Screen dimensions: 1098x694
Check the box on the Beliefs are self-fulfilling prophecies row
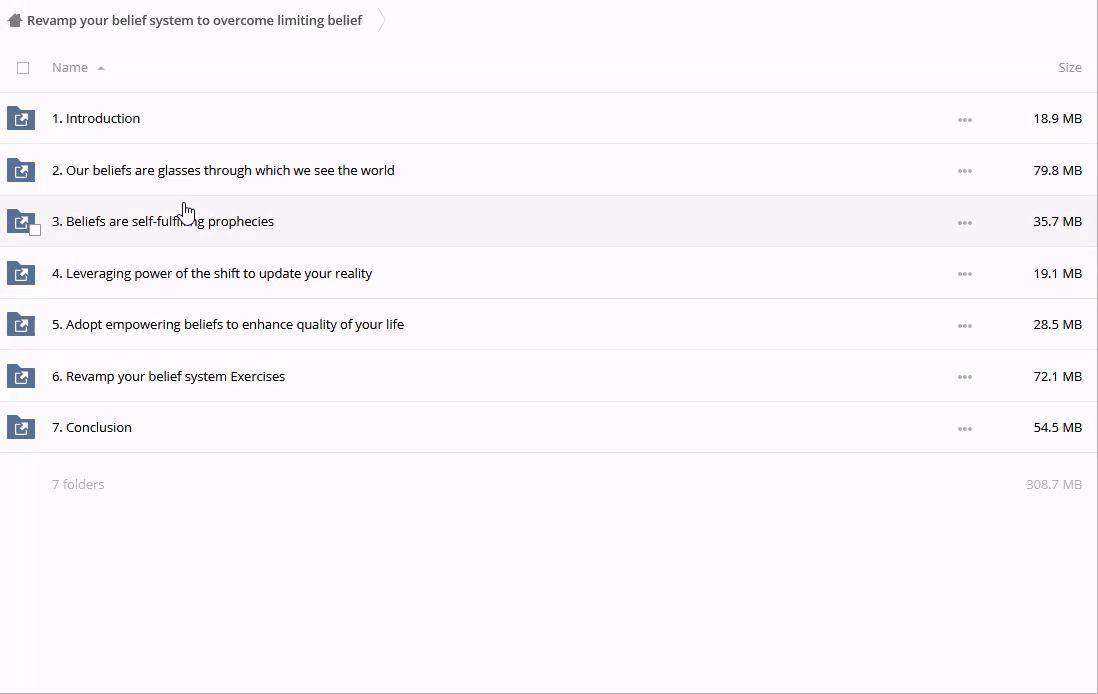point(35,230)
